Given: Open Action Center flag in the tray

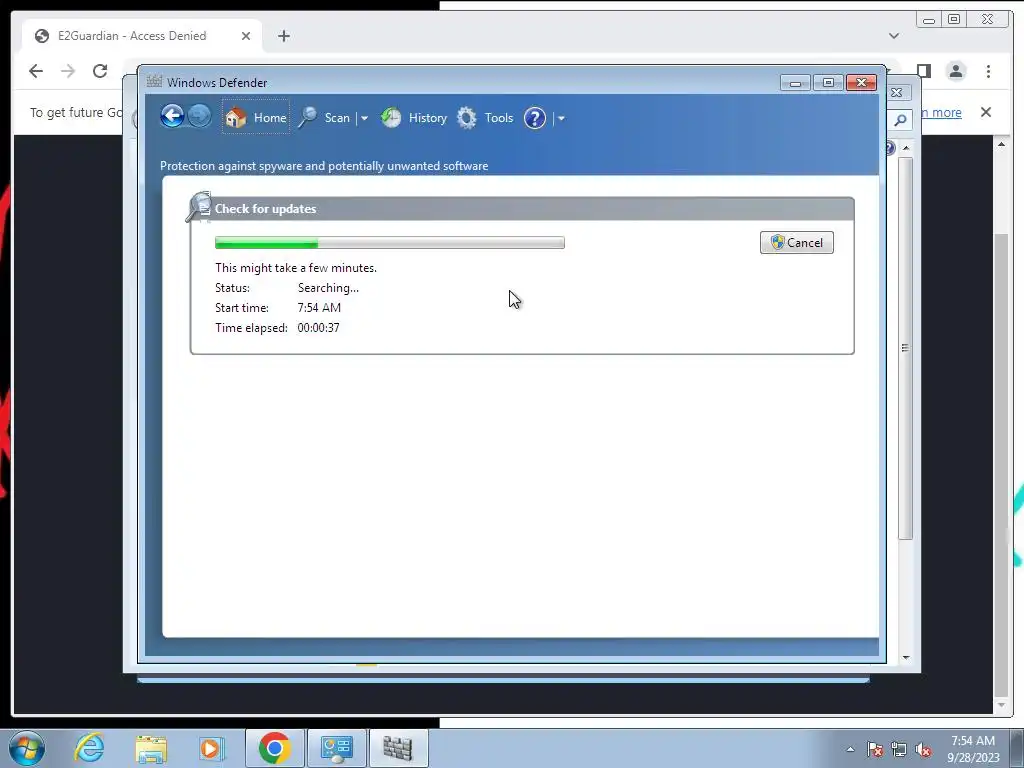Looking at the screenshot, I should (x=874, y=749).
